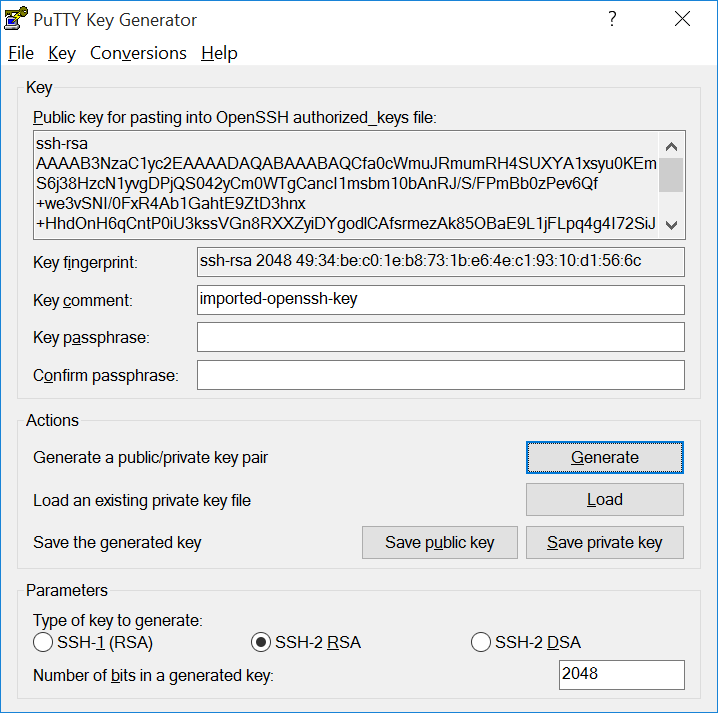Image resolution: width=718 pixels, height=713 pixels.
Task: Click the PuTTY key icon in title bar
Action: point(18,20)
